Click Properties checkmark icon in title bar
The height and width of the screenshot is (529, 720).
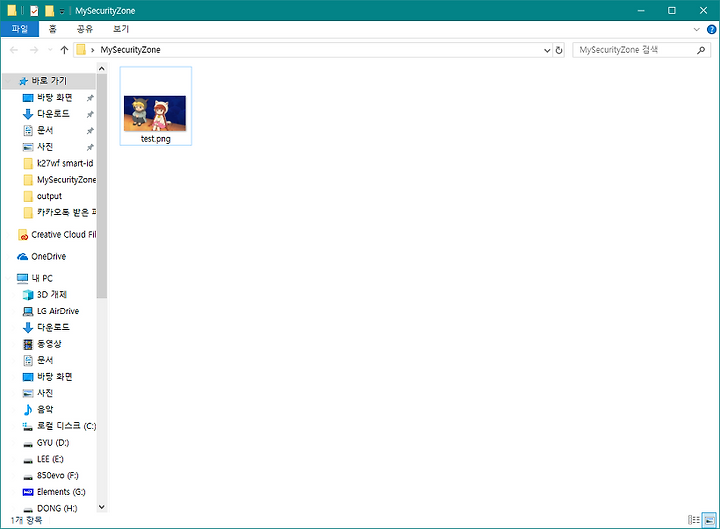(x=34, y=11)
